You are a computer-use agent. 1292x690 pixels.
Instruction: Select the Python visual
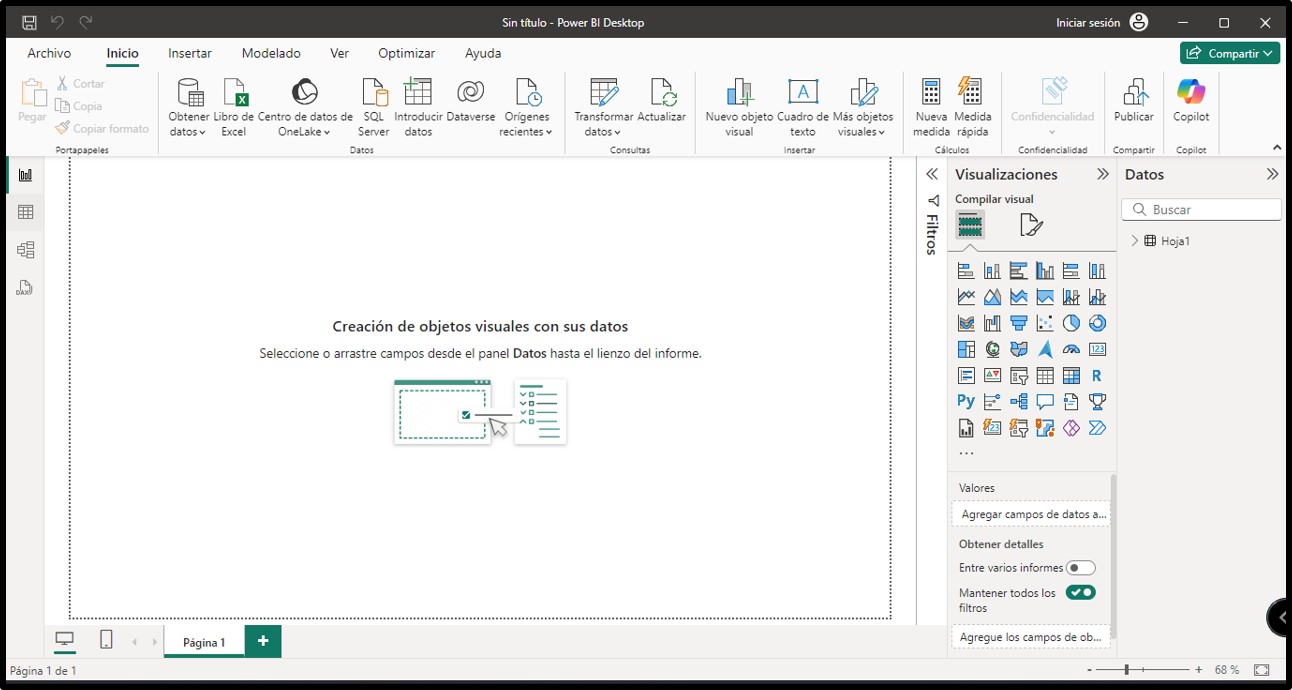coord(966,401)
